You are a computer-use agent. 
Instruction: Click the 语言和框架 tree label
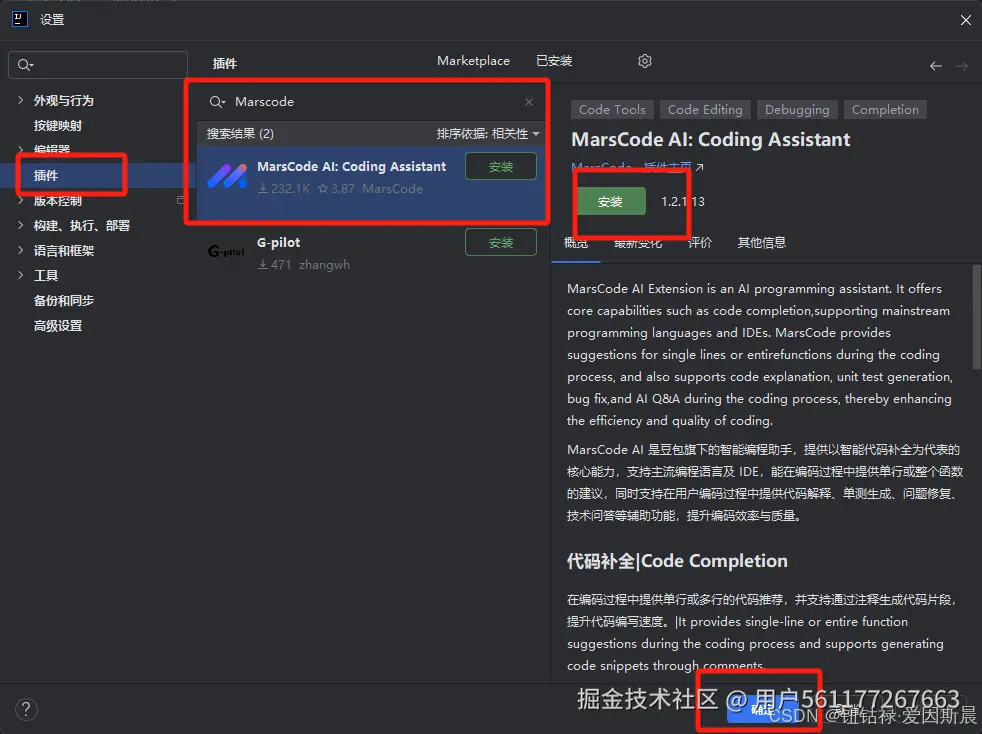[x=63, y=251]
